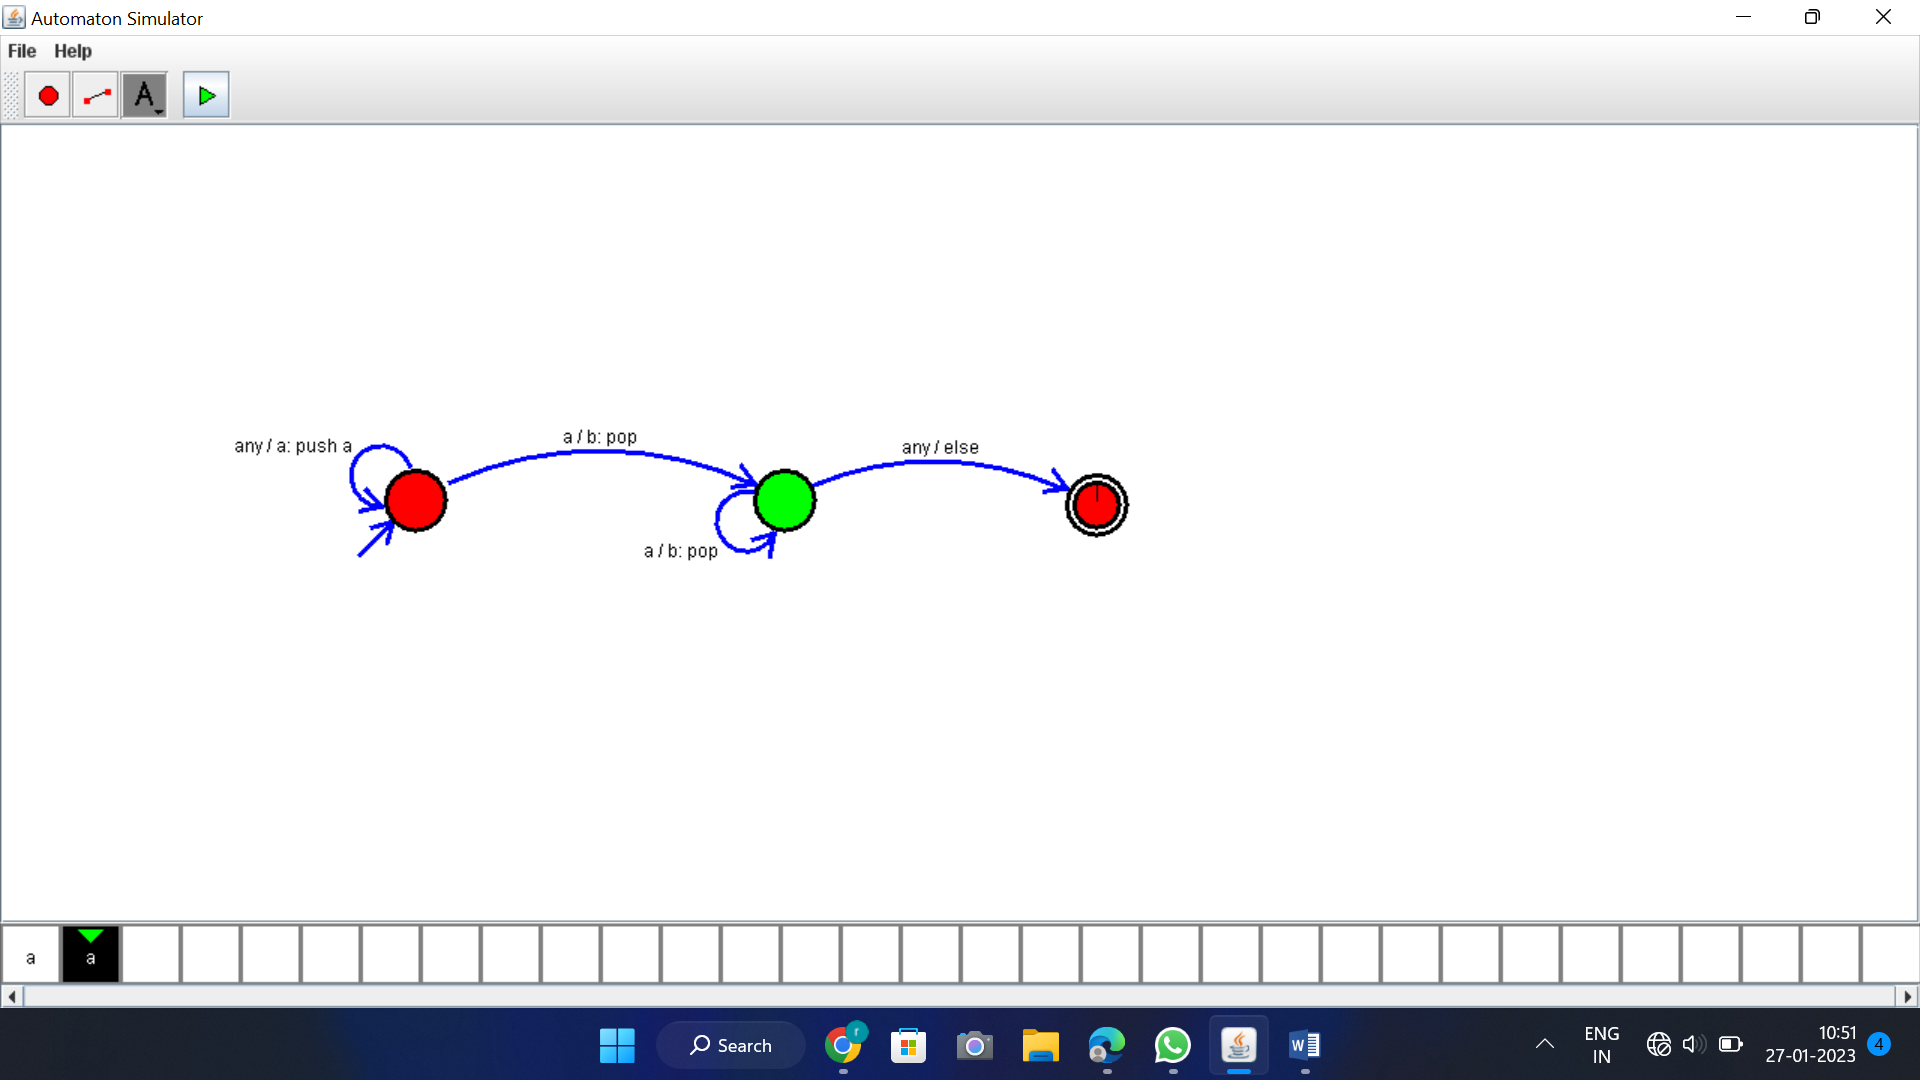This screenshot has height=1080, width=1920.
Task: Open Google Chrome from the taskbar
Action: point(845,1045)
